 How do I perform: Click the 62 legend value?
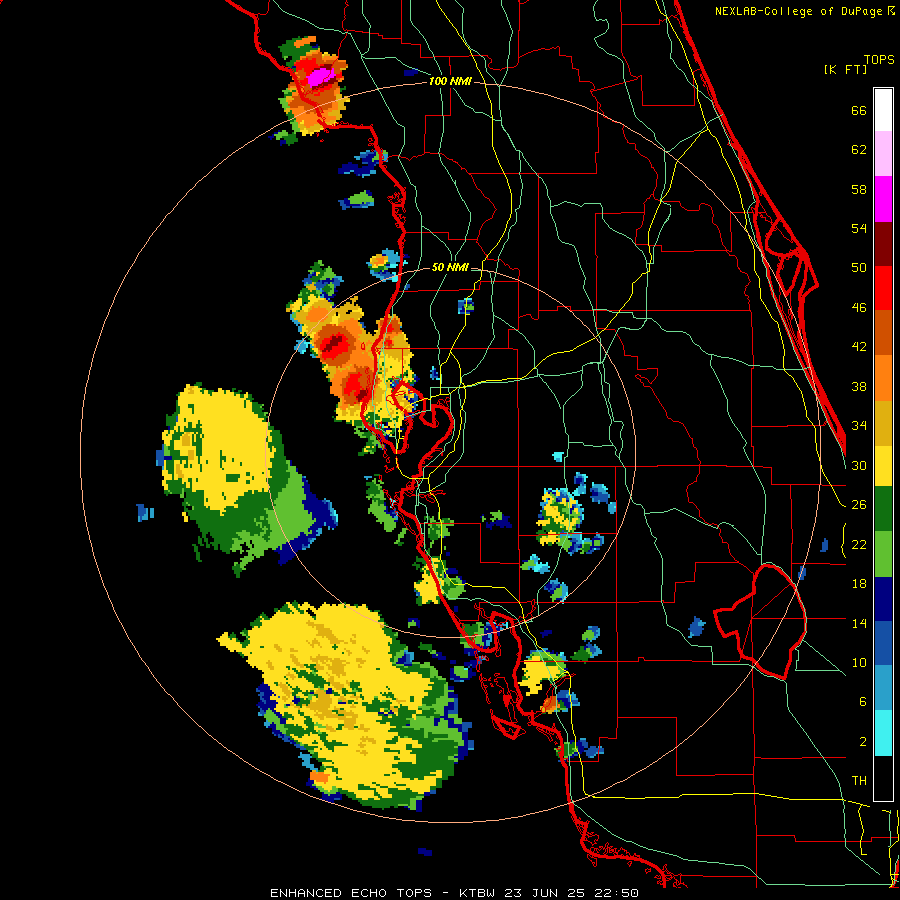pos(859,150)
